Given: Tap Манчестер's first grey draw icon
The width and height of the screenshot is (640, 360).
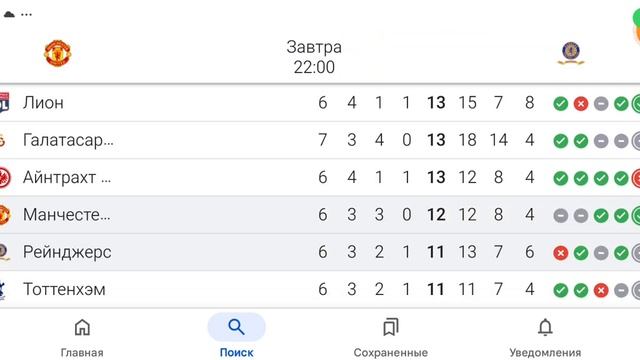Looking at the screenshot, I should pos(560,216).
